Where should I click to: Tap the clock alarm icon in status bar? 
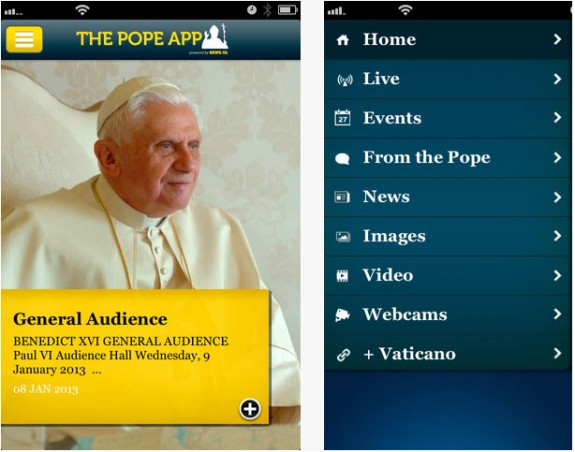pos(252,10)
